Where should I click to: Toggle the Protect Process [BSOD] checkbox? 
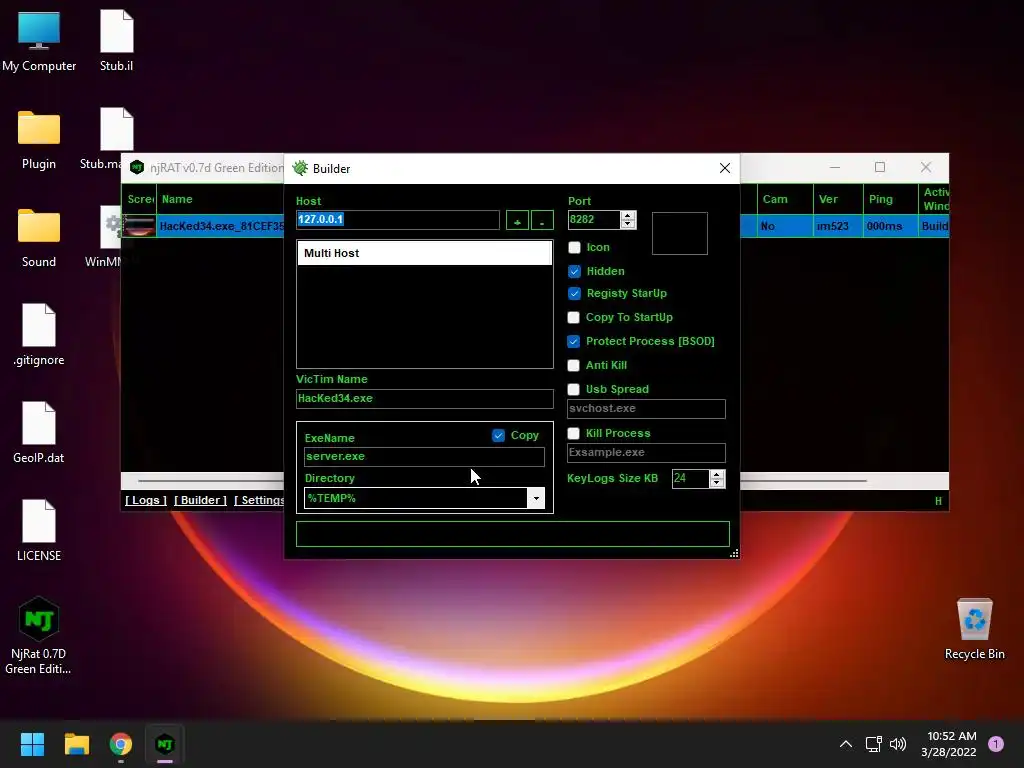(x=573, y=341)
